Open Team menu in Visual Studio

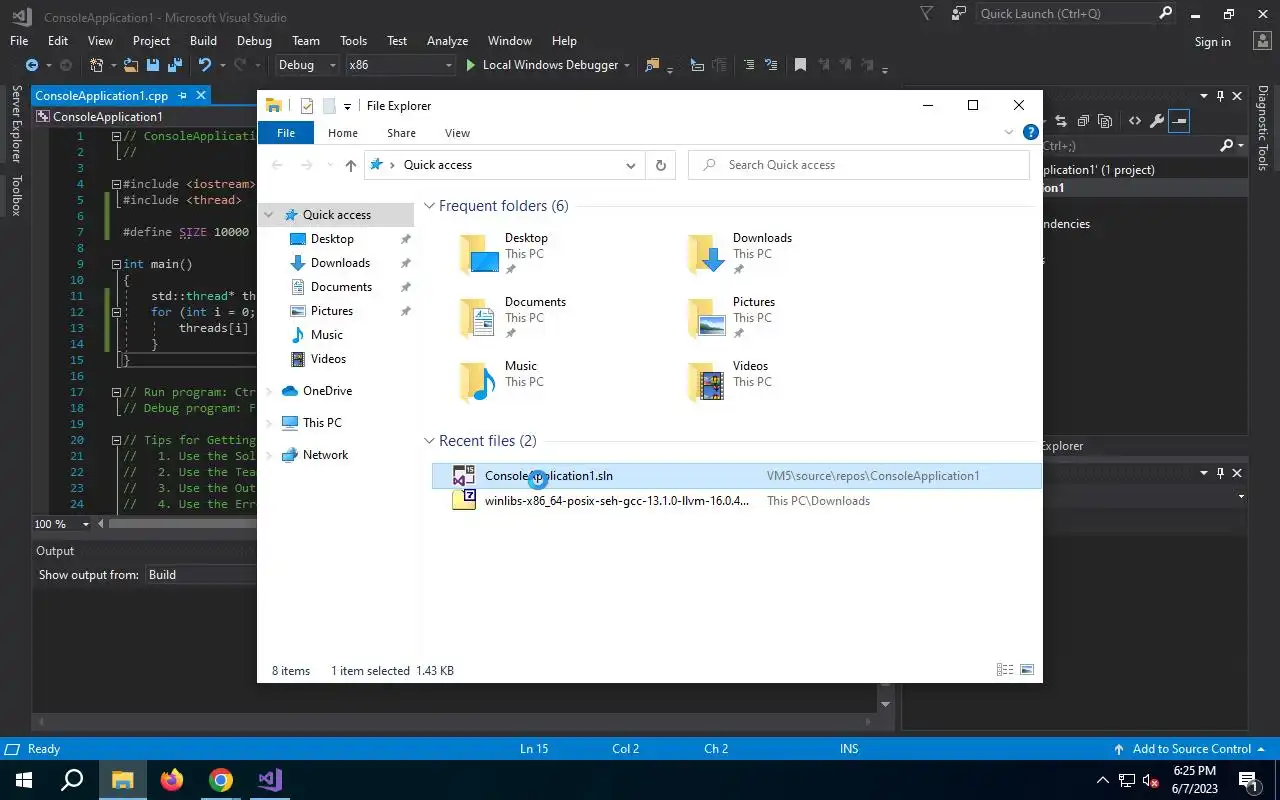(x=306, y=41)
